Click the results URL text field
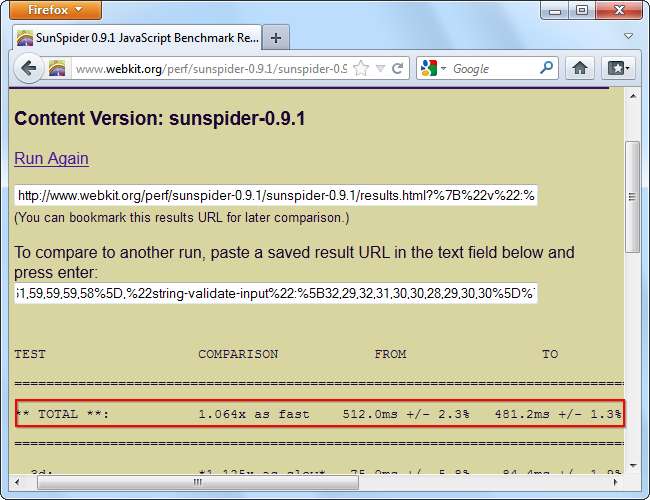 [276, 195]
